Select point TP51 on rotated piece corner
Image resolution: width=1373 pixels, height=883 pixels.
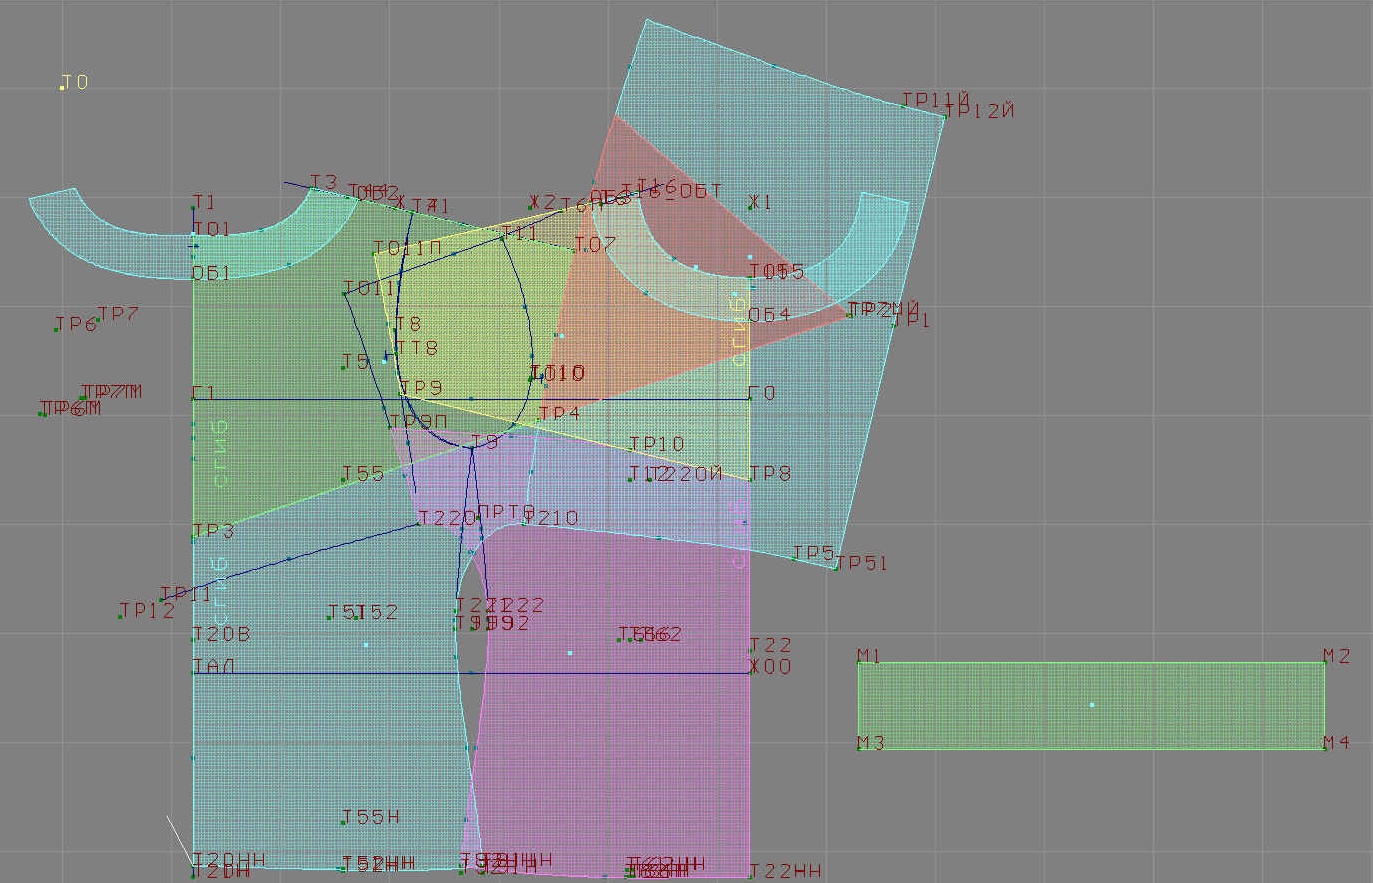pyautogui.click(x=836, y=568)
